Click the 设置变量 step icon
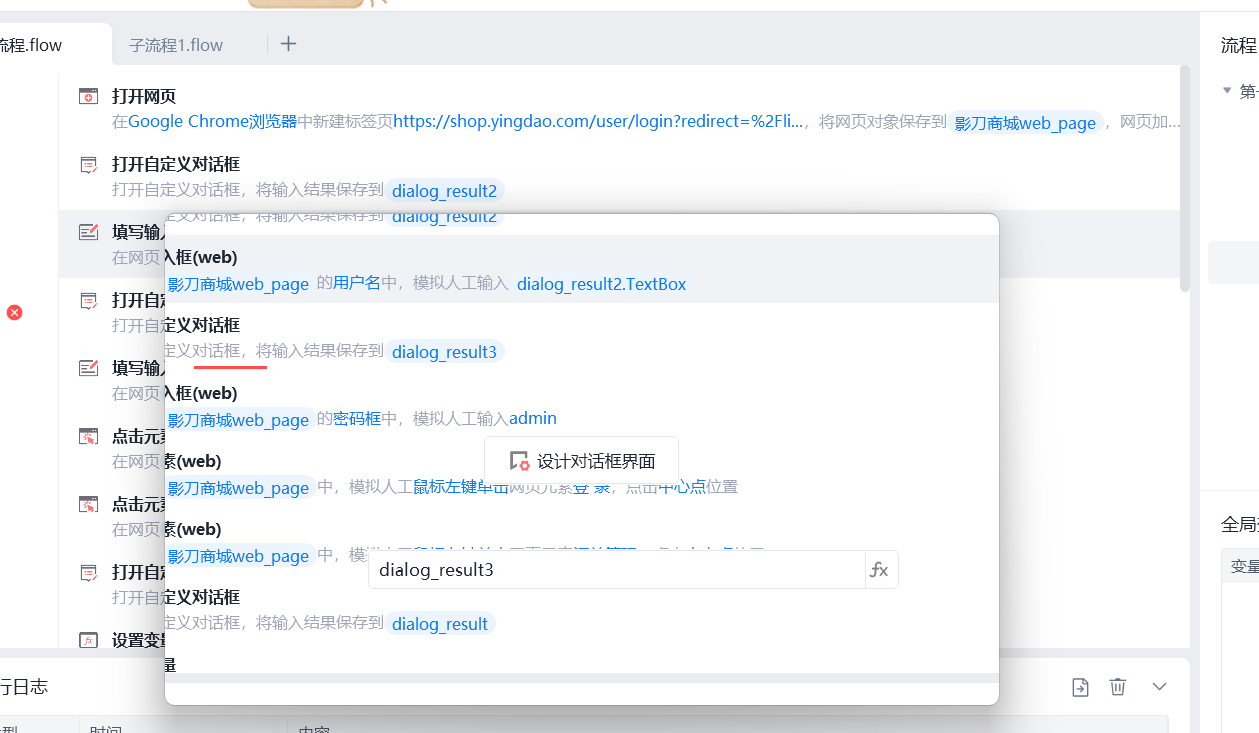The width and height of the screenshot is (1259, 733). tap(88, 640)
